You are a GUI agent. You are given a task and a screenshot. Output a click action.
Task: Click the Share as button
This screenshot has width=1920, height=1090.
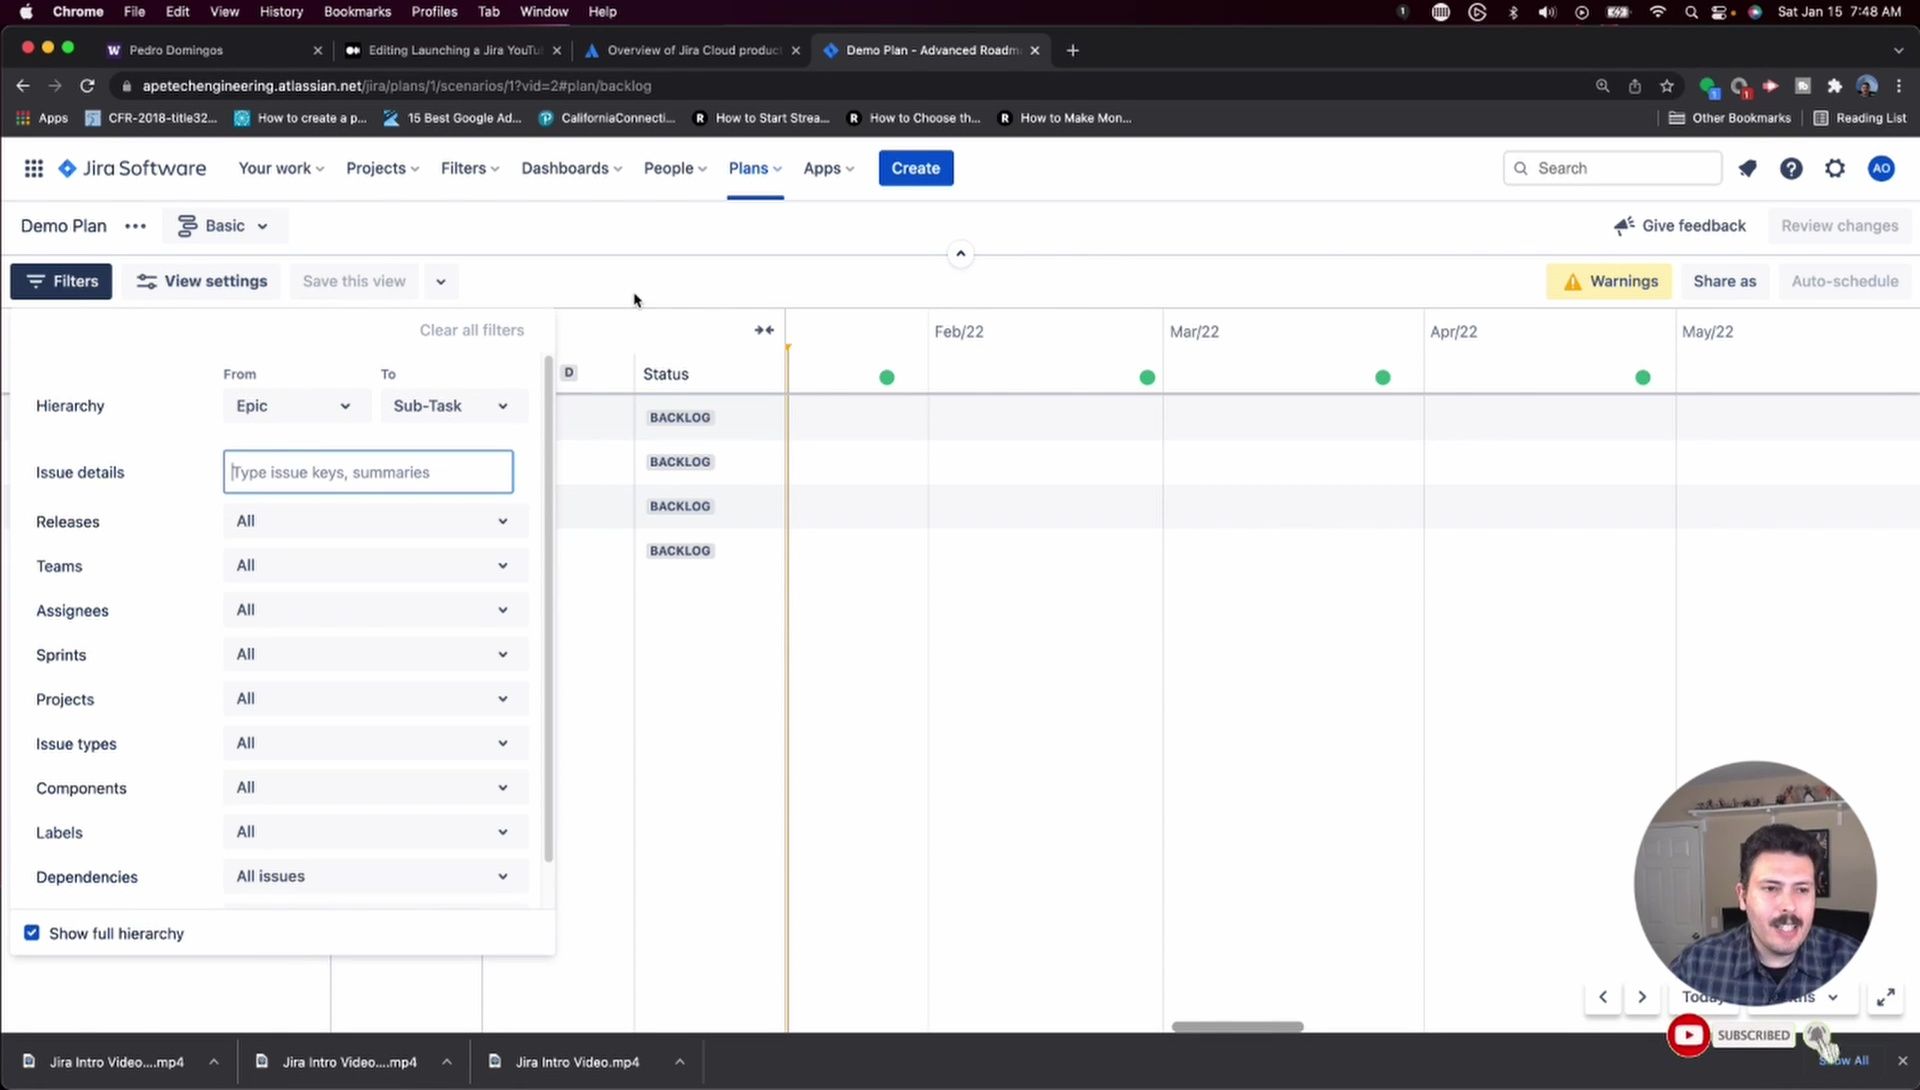1725,281
